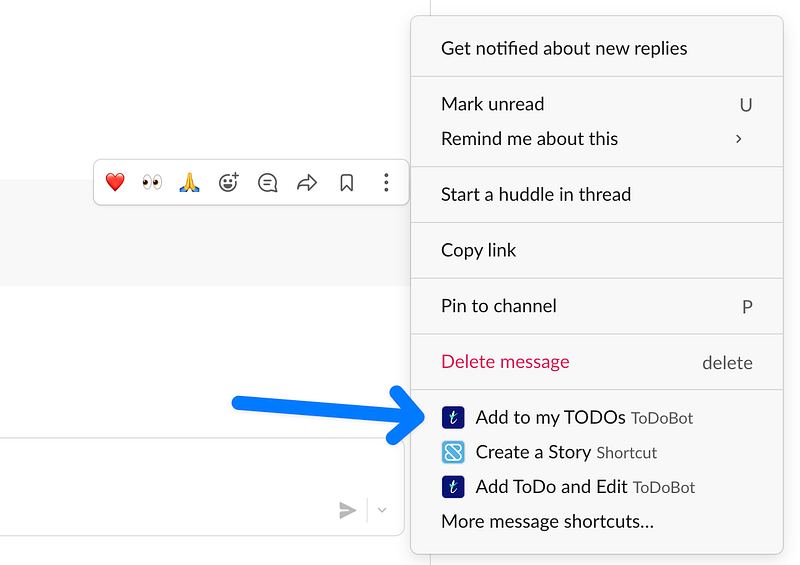Screen dimensions: 800x565
Task: Save message with the bookmark icon
Action: [x=346, y=182]
